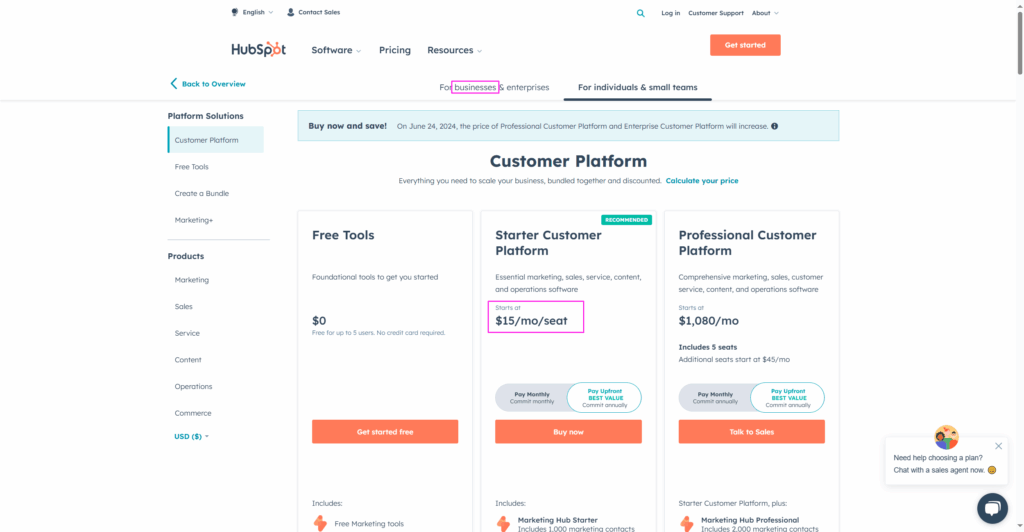Click the Contact Sales person icon
The width and height of the screenshot is (1024, 532).
291,12
